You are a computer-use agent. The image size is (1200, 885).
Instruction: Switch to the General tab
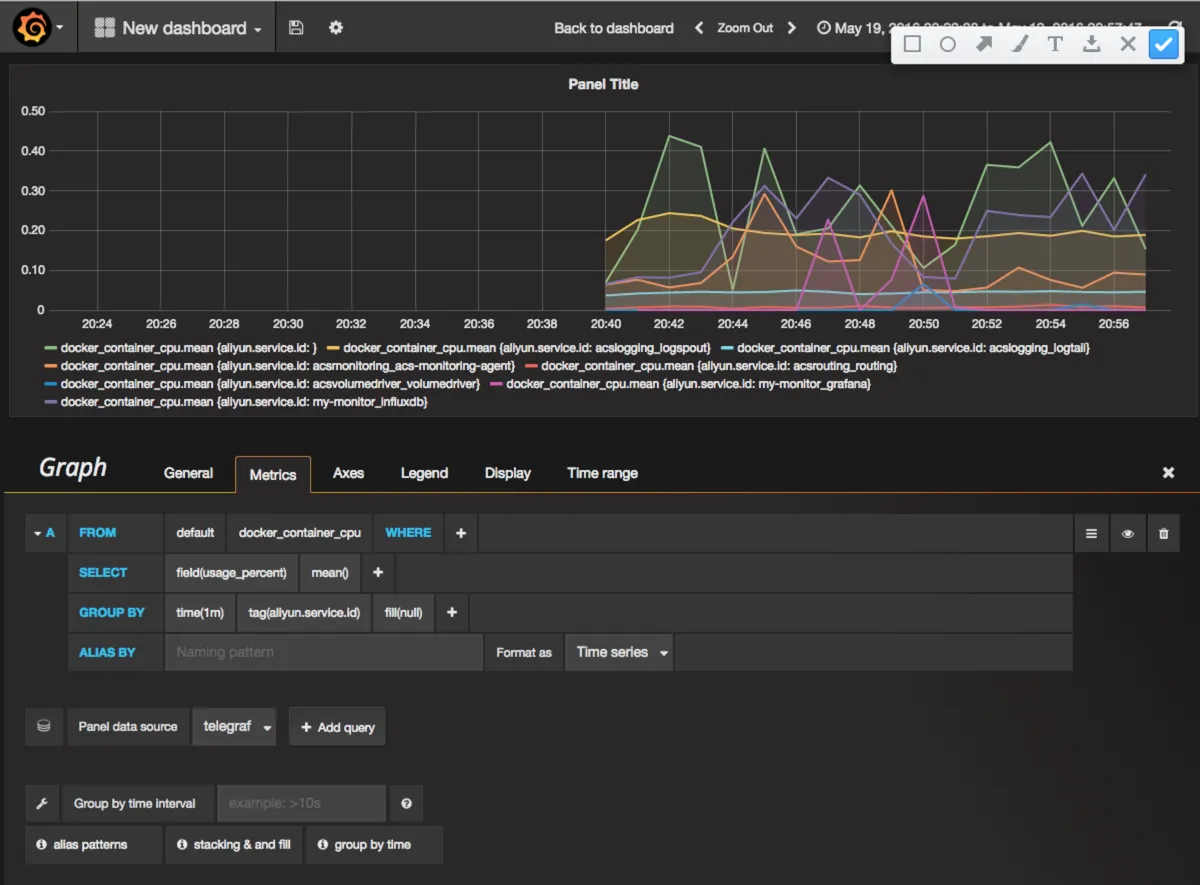coord(188,473)
